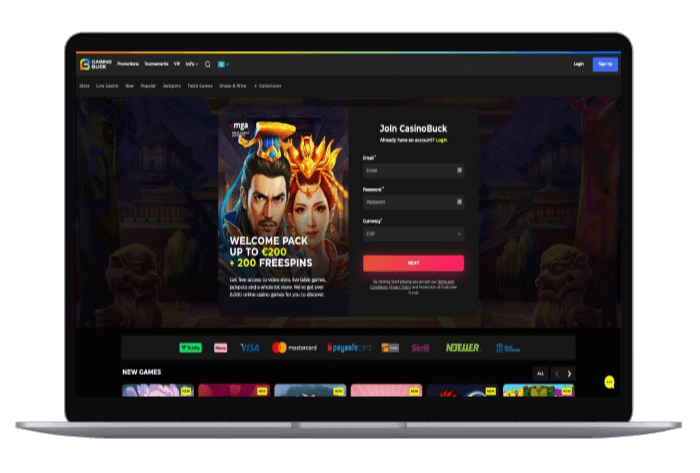This screenshot has height=473, width=700.
Task: Click the Mastercard payment logo
Action: click(294, 348)
